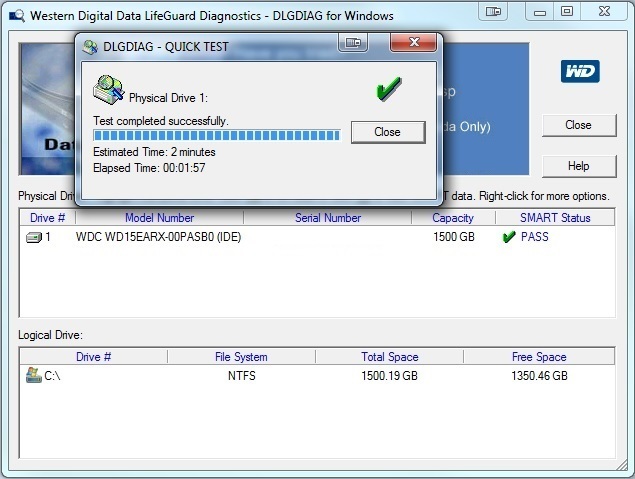Click the C:\ logical drive icon
The height and width of the screenshot is (479, 635).
[x=34, y=375]
